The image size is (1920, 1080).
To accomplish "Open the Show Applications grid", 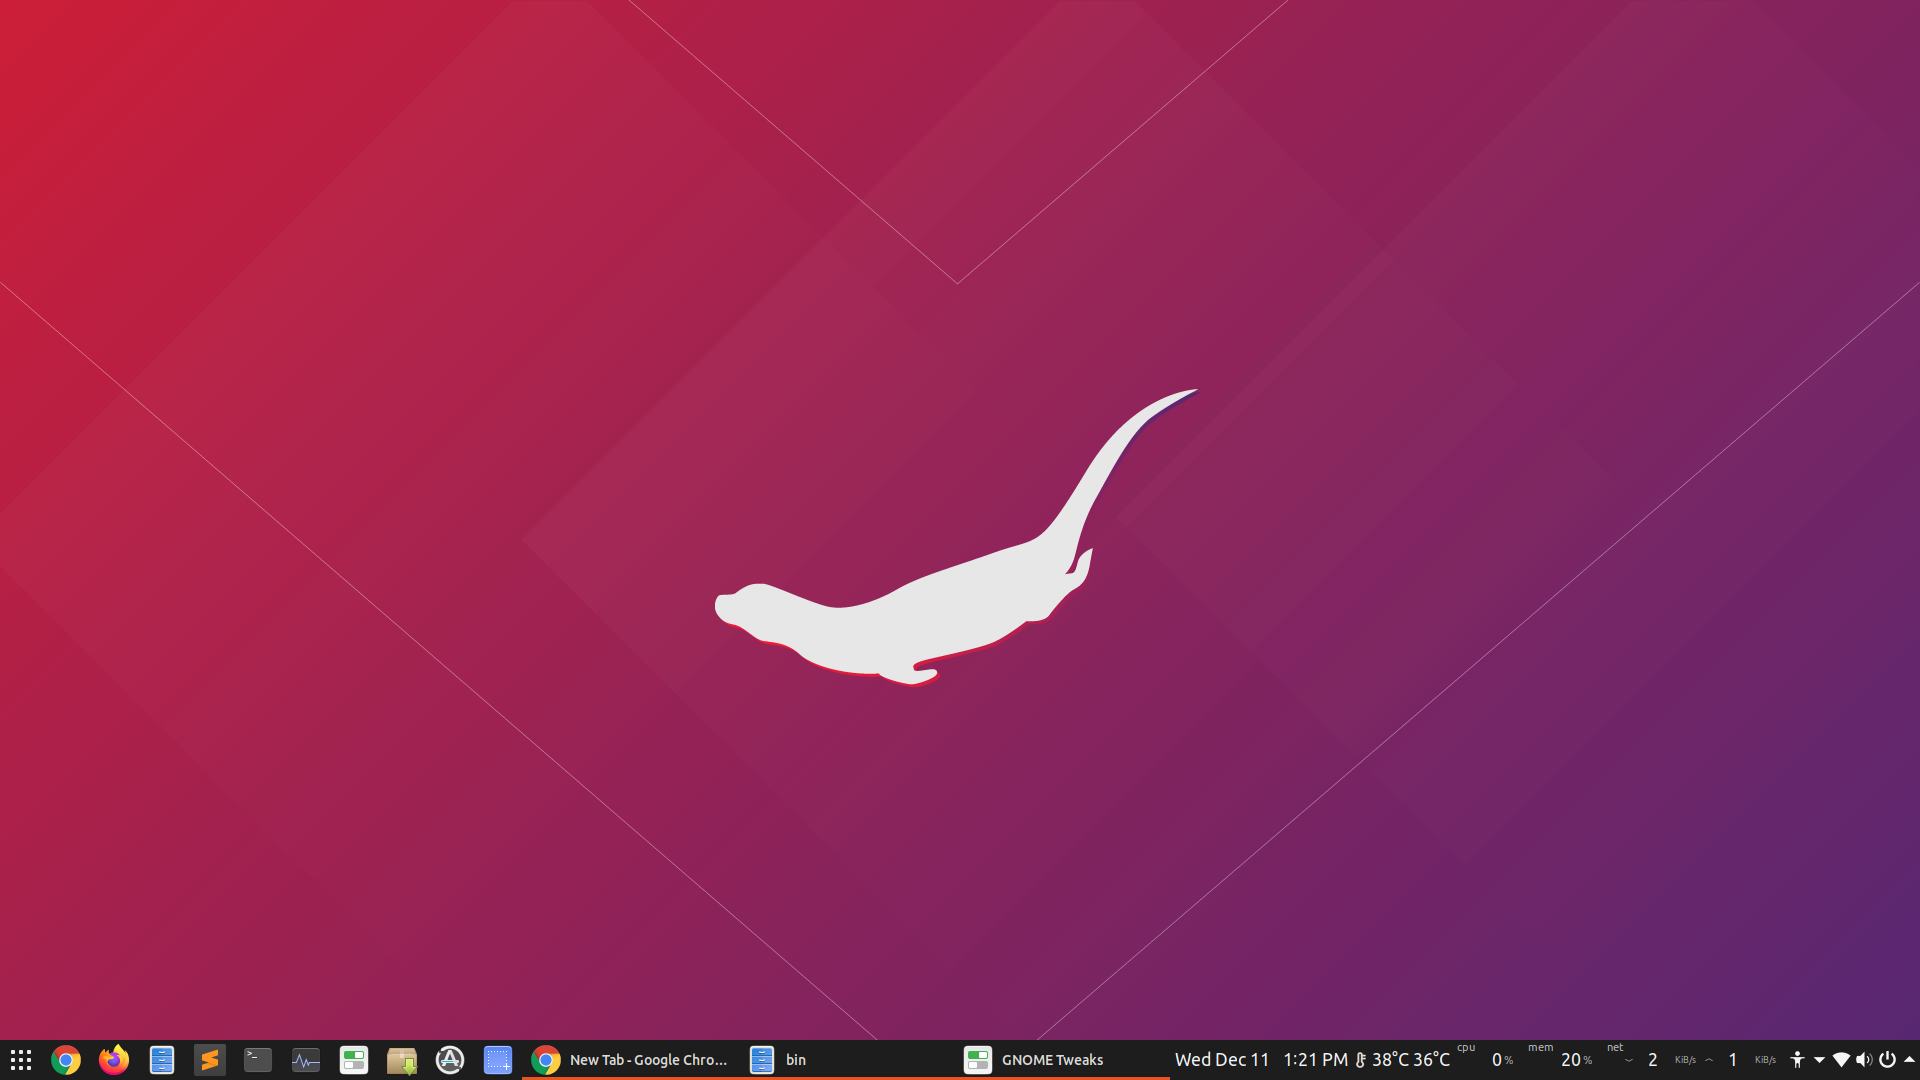I will 21,1060.
